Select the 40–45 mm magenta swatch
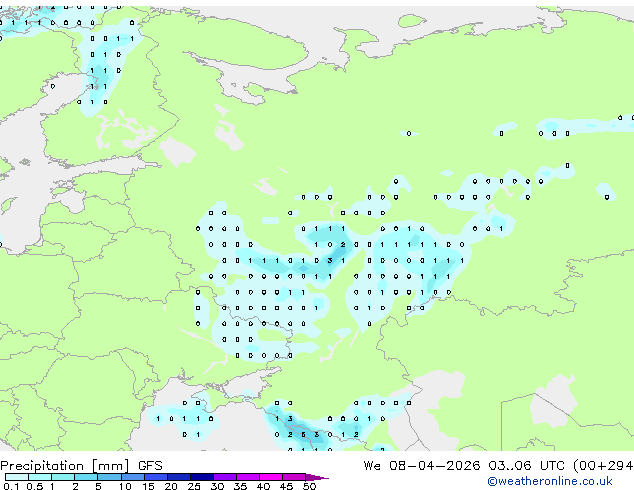Image resolution: width=634 pixels, height=490 pixels. point(271,477)
